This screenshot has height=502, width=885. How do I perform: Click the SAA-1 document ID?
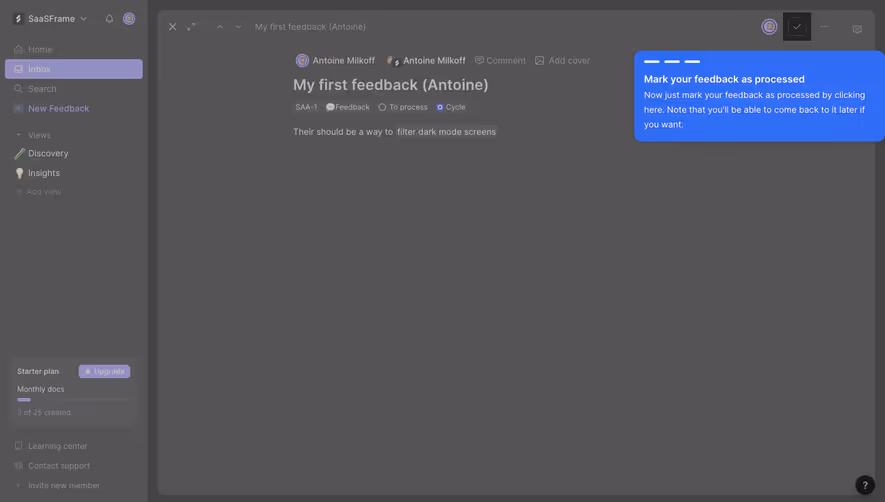tap(306, 107)
